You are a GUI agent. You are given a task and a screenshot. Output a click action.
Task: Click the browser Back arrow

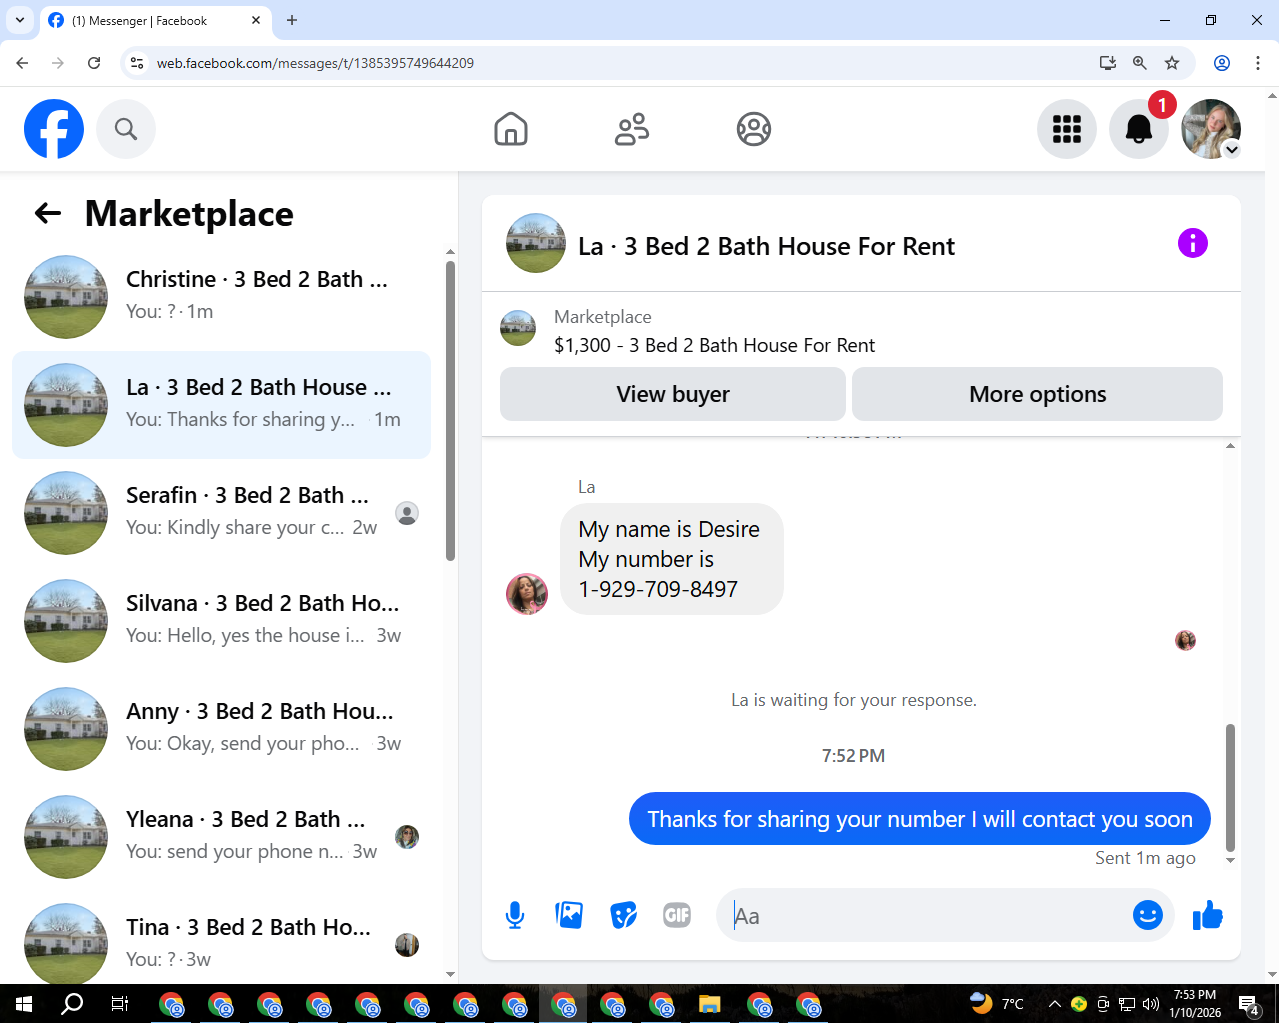(22, 63)
